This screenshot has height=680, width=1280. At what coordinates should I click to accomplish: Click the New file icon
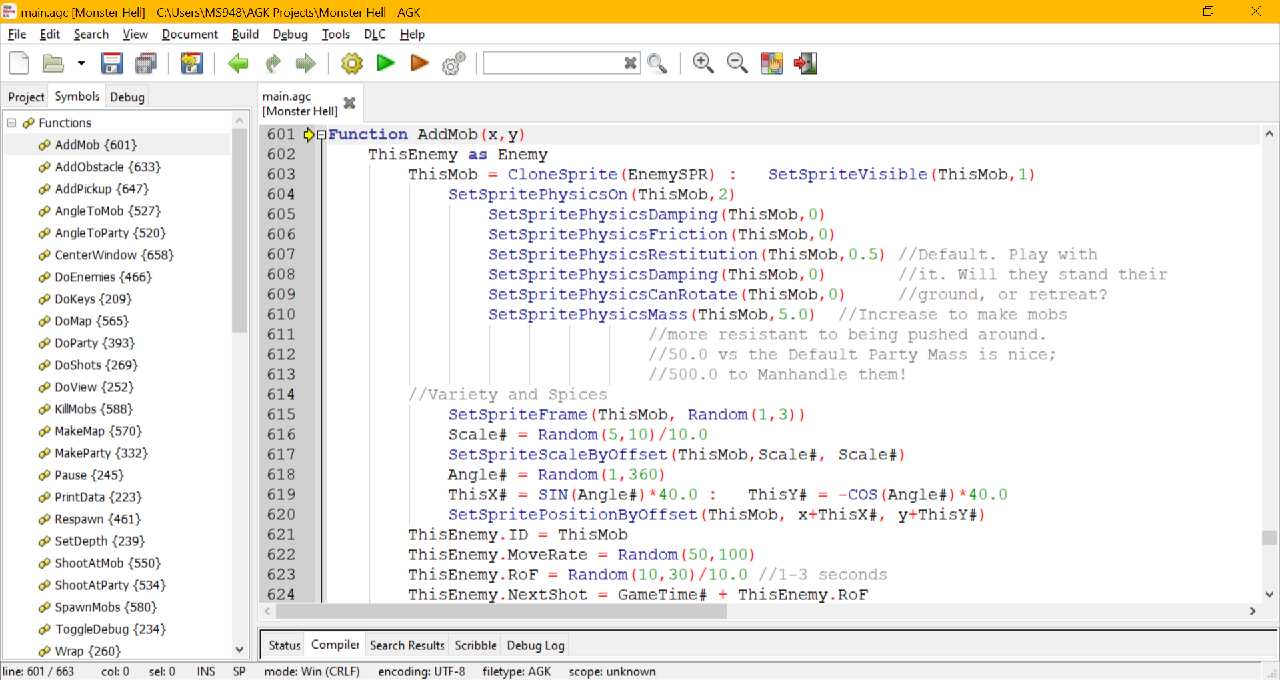point(19,63)
